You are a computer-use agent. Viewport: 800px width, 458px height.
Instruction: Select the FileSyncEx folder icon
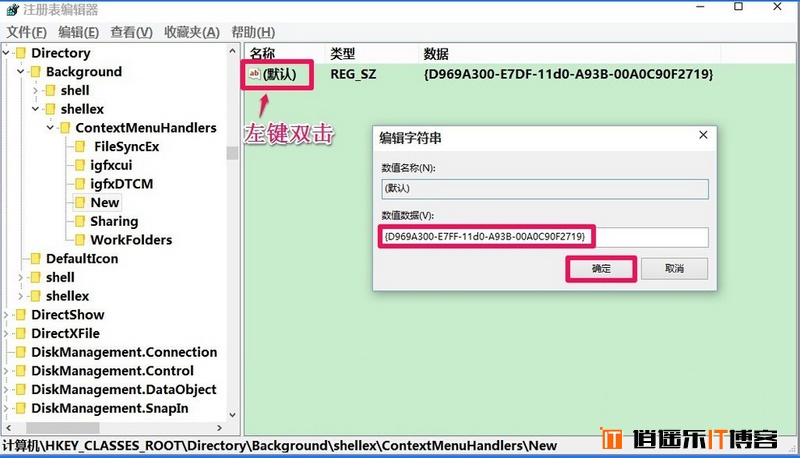[80, 146]
